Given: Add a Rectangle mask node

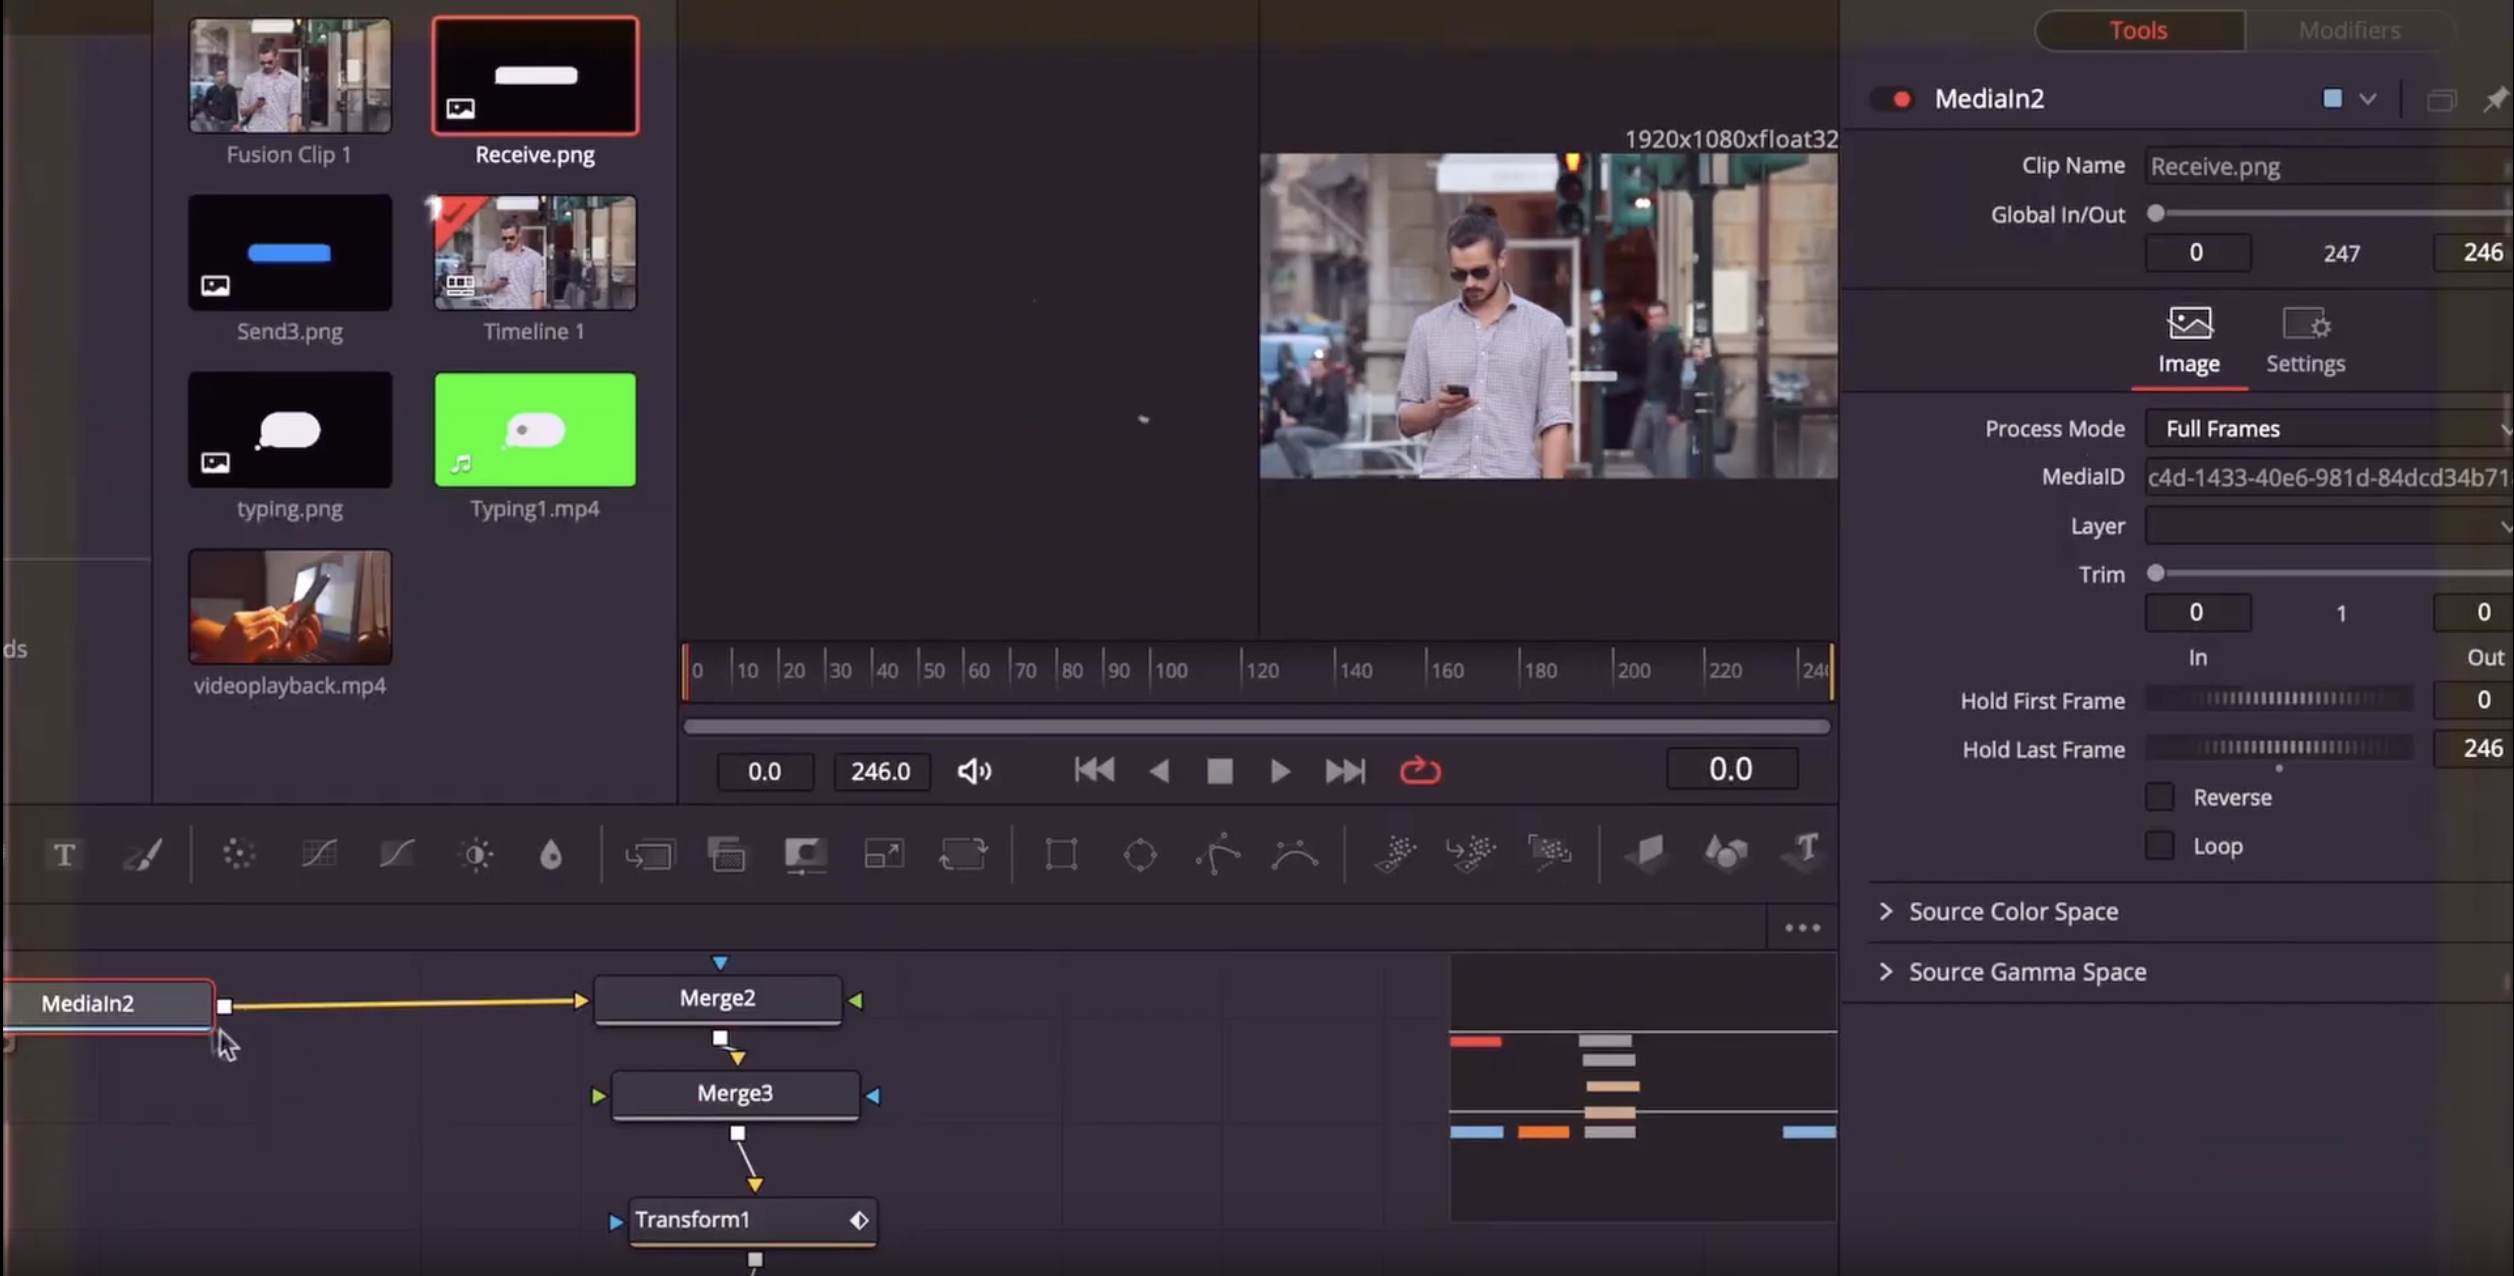Looking at the screenshot, I should point(1061,854).
